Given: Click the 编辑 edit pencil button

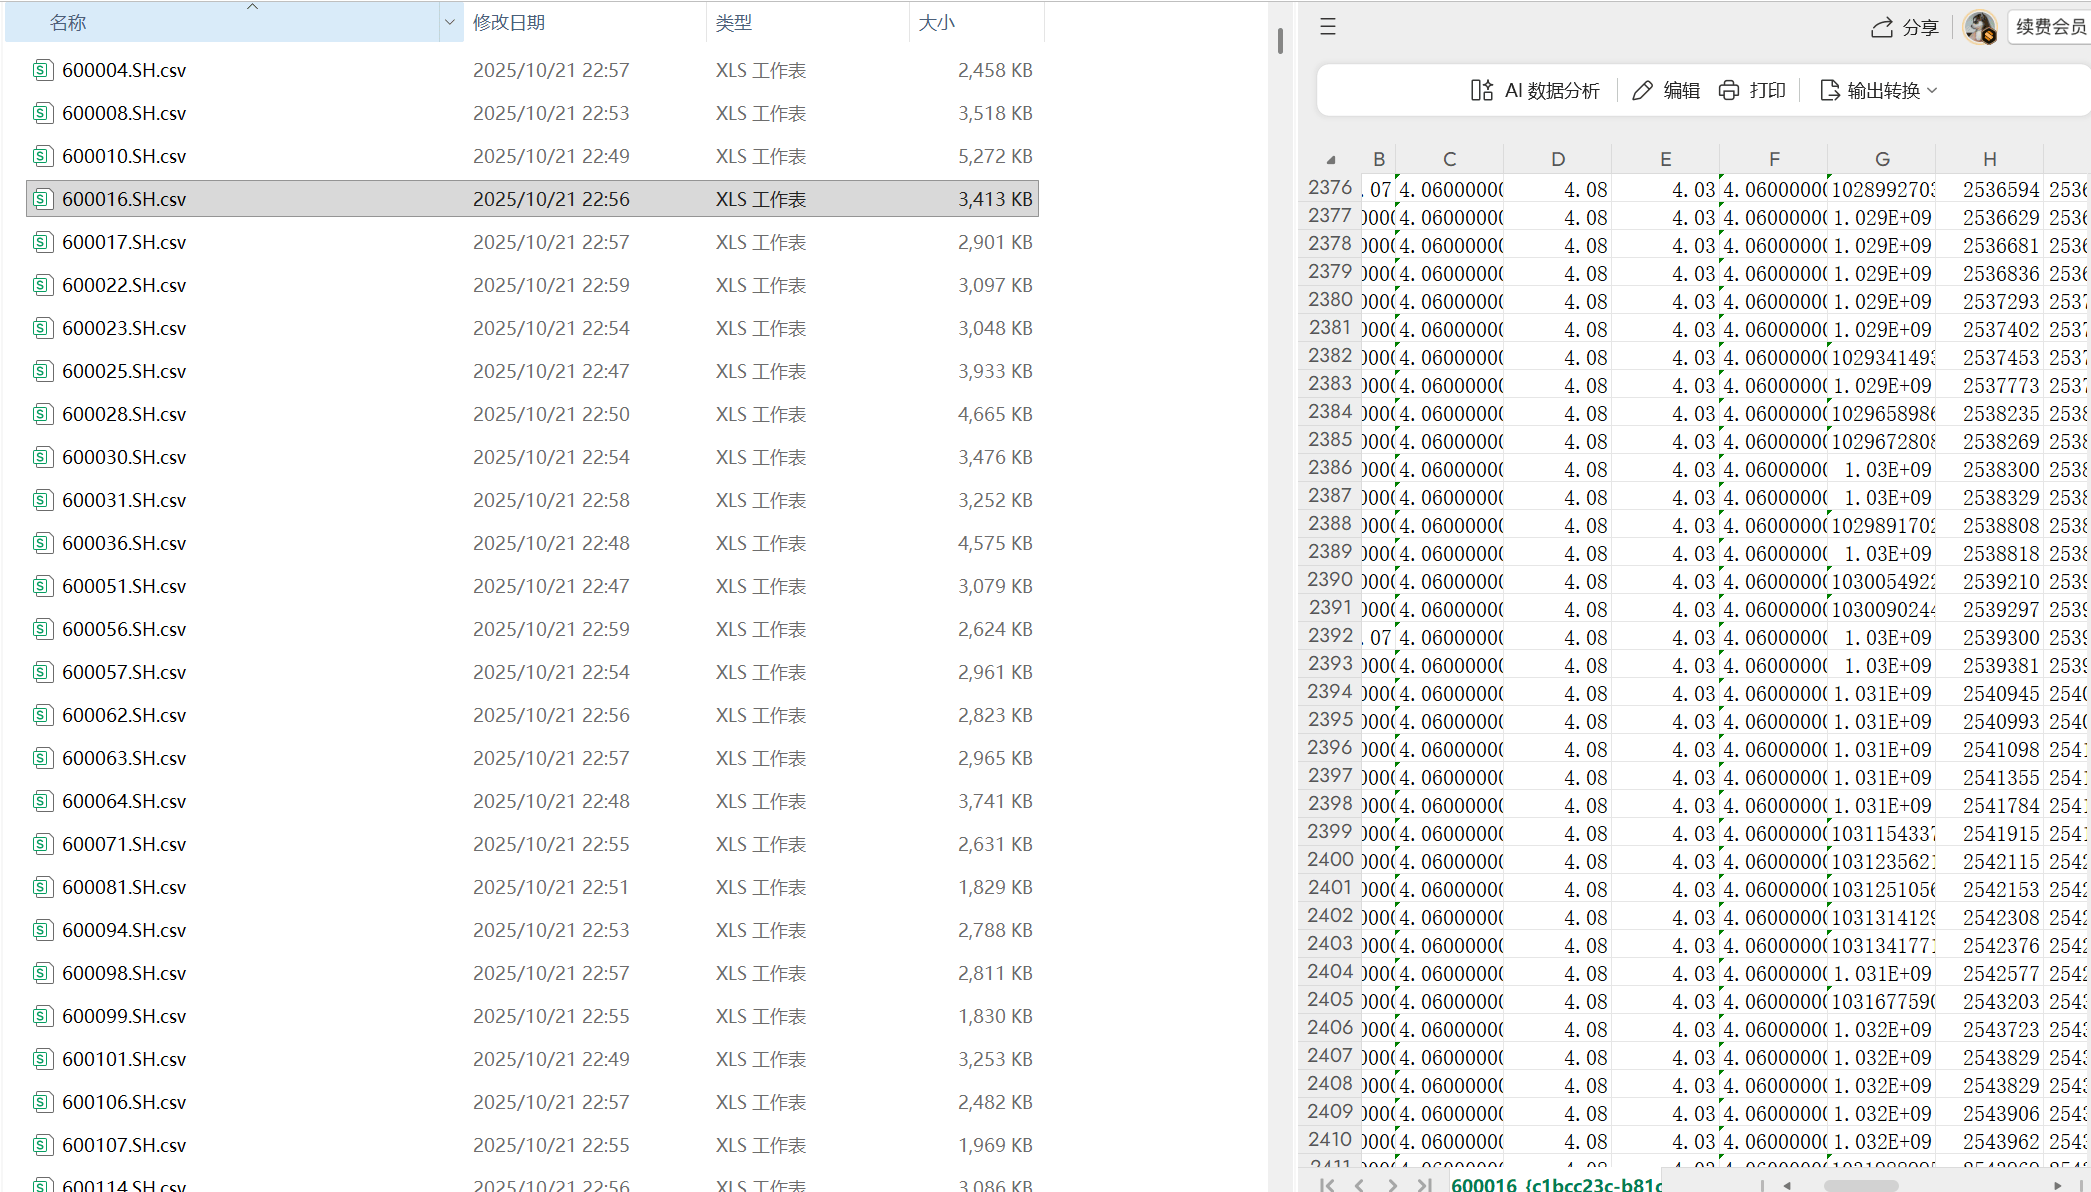Looking at the screenshot, I should (x=1666, y=91).
